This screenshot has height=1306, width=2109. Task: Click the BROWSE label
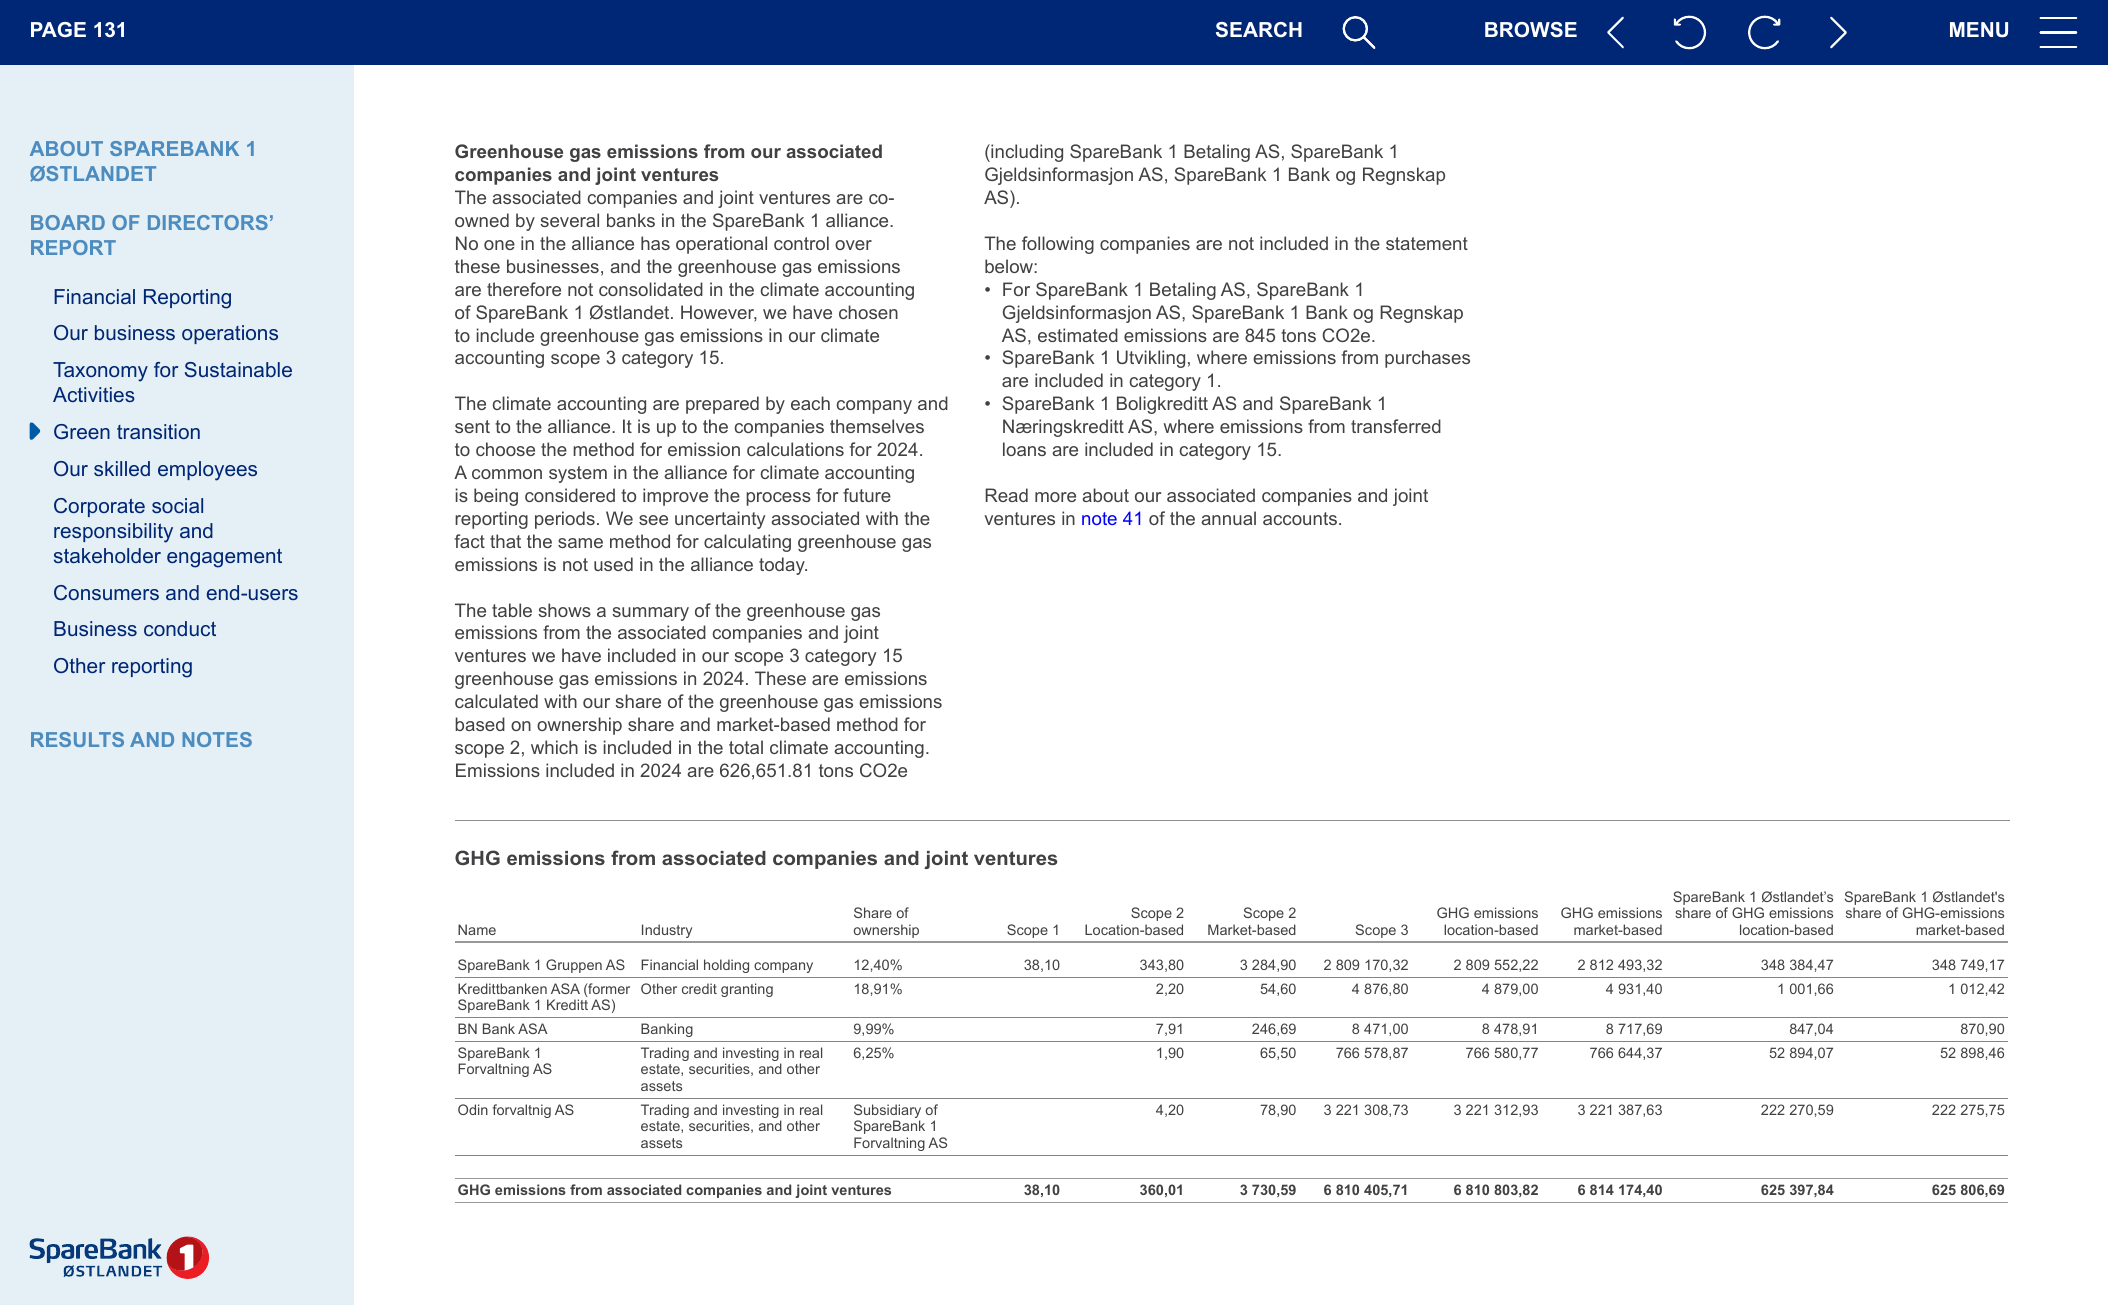[x=1530, y=30]
